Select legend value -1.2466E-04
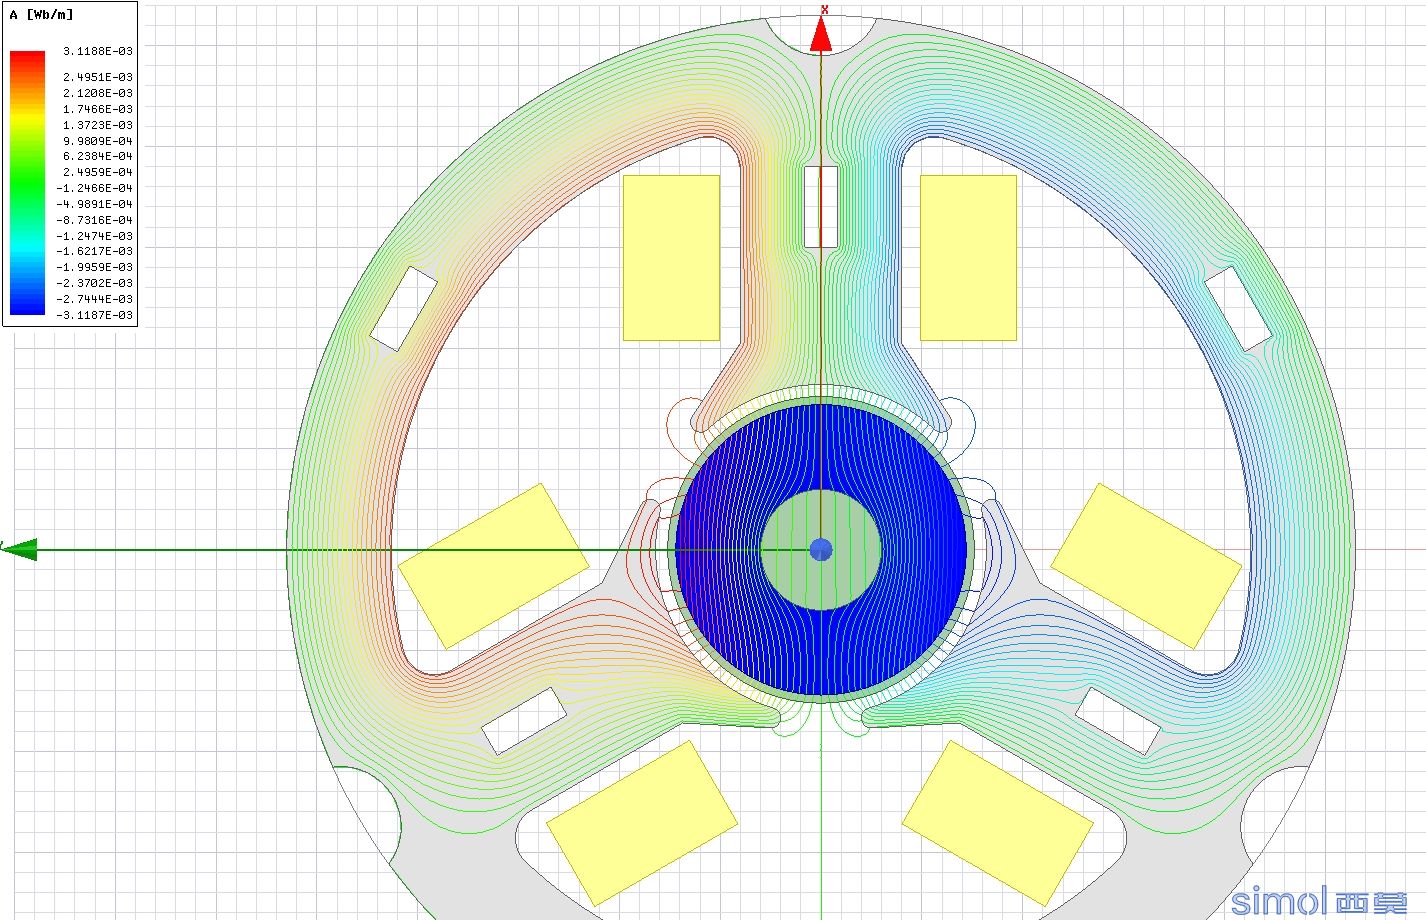Screen dimensions: 1426x920 [x=95, y=188]
